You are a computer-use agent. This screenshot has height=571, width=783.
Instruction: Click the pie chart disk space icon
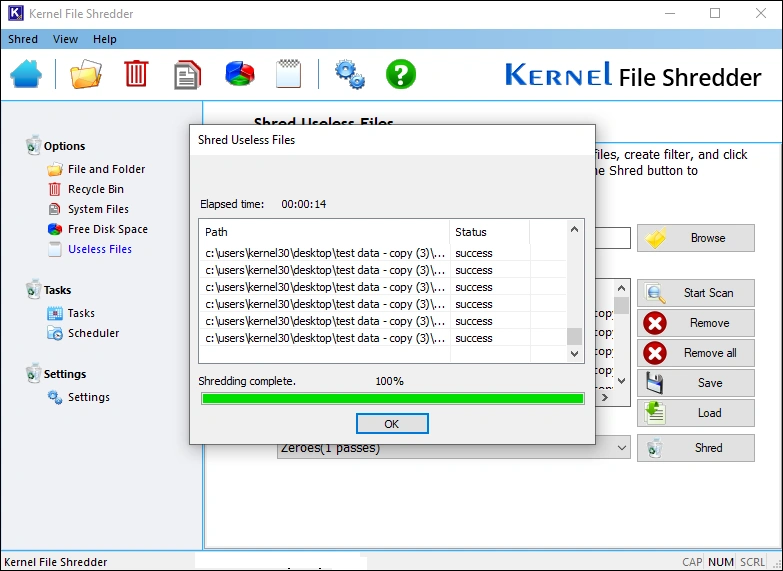click(x=239, y=75)
